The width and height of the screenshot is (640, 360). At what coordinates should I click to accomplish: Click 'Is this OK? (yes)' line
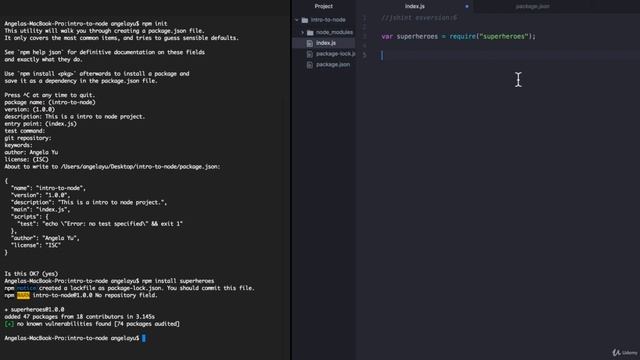tap(31, 274)
